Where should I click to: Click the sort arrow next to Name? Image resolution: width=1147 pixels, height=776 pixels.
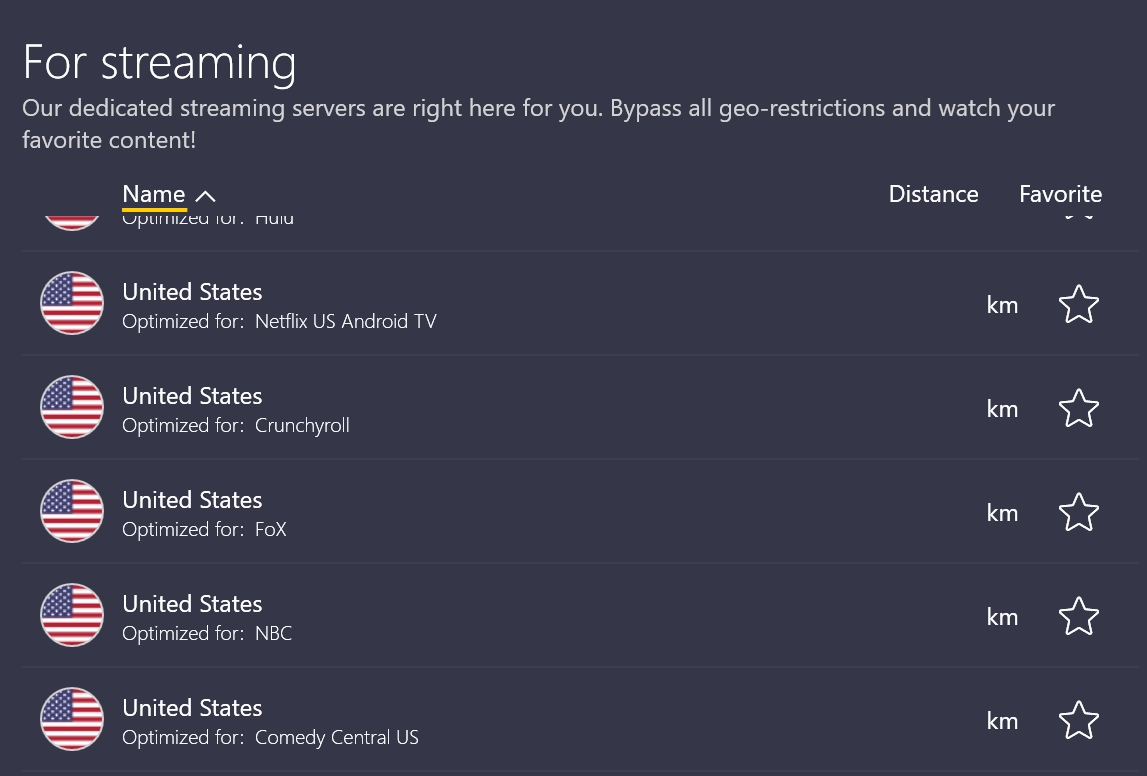click(x=205, y=195)
